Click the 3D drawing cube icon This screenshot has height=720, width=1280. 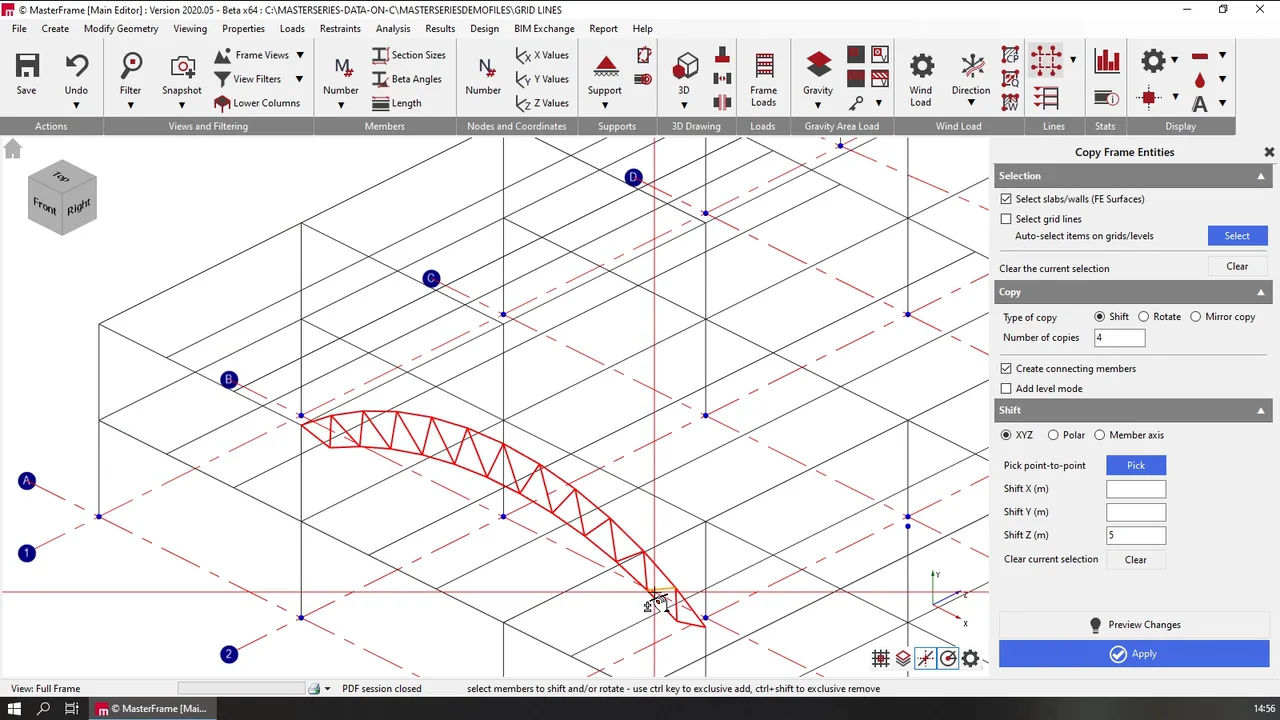tap(685, 66)
